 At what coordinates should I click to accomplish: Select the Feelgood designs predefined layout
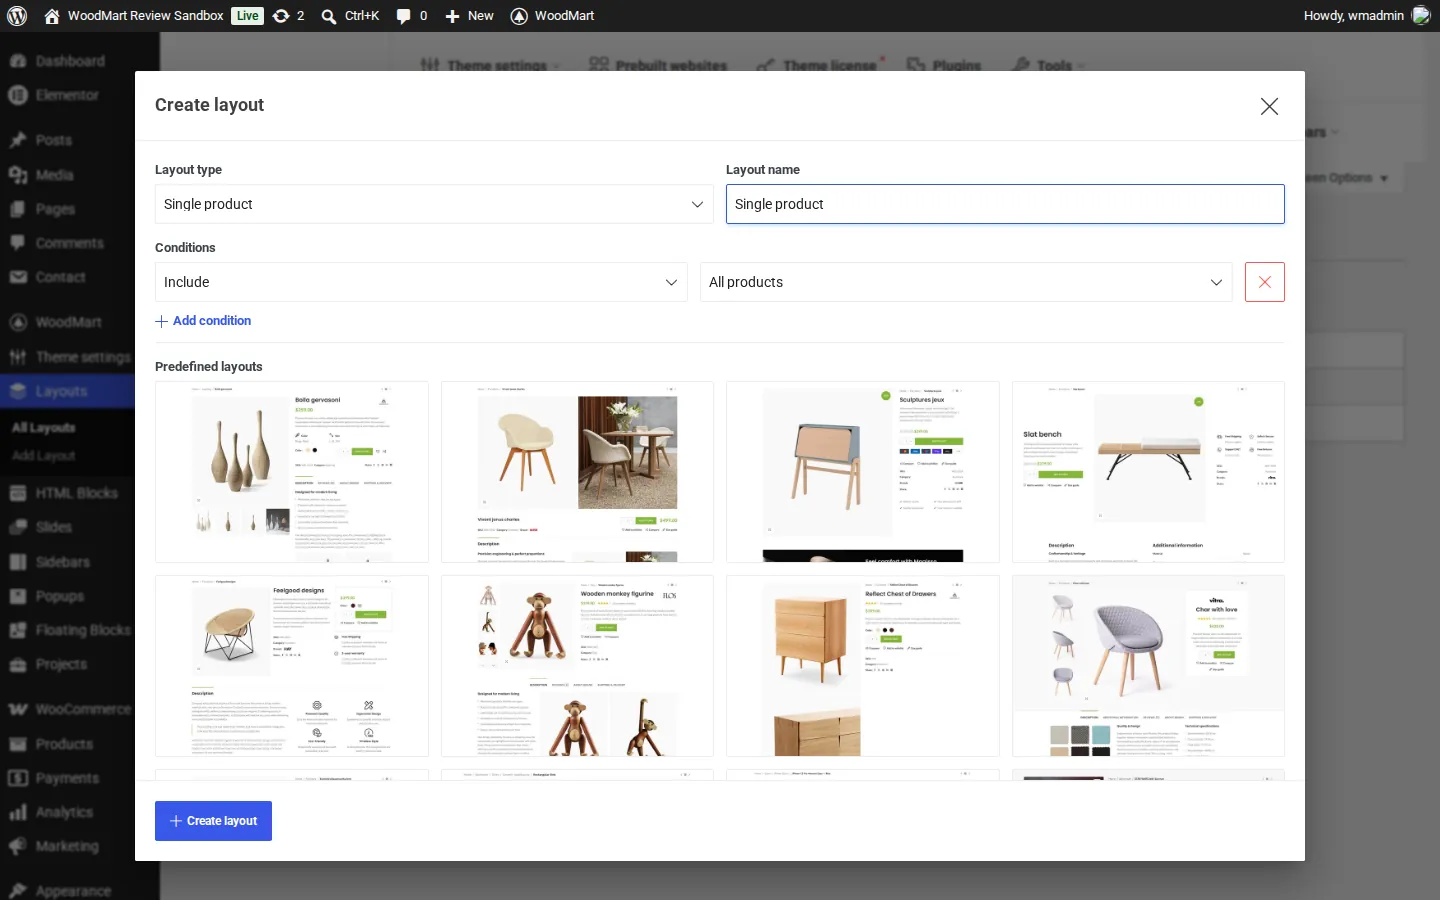[x=292, y=666]
